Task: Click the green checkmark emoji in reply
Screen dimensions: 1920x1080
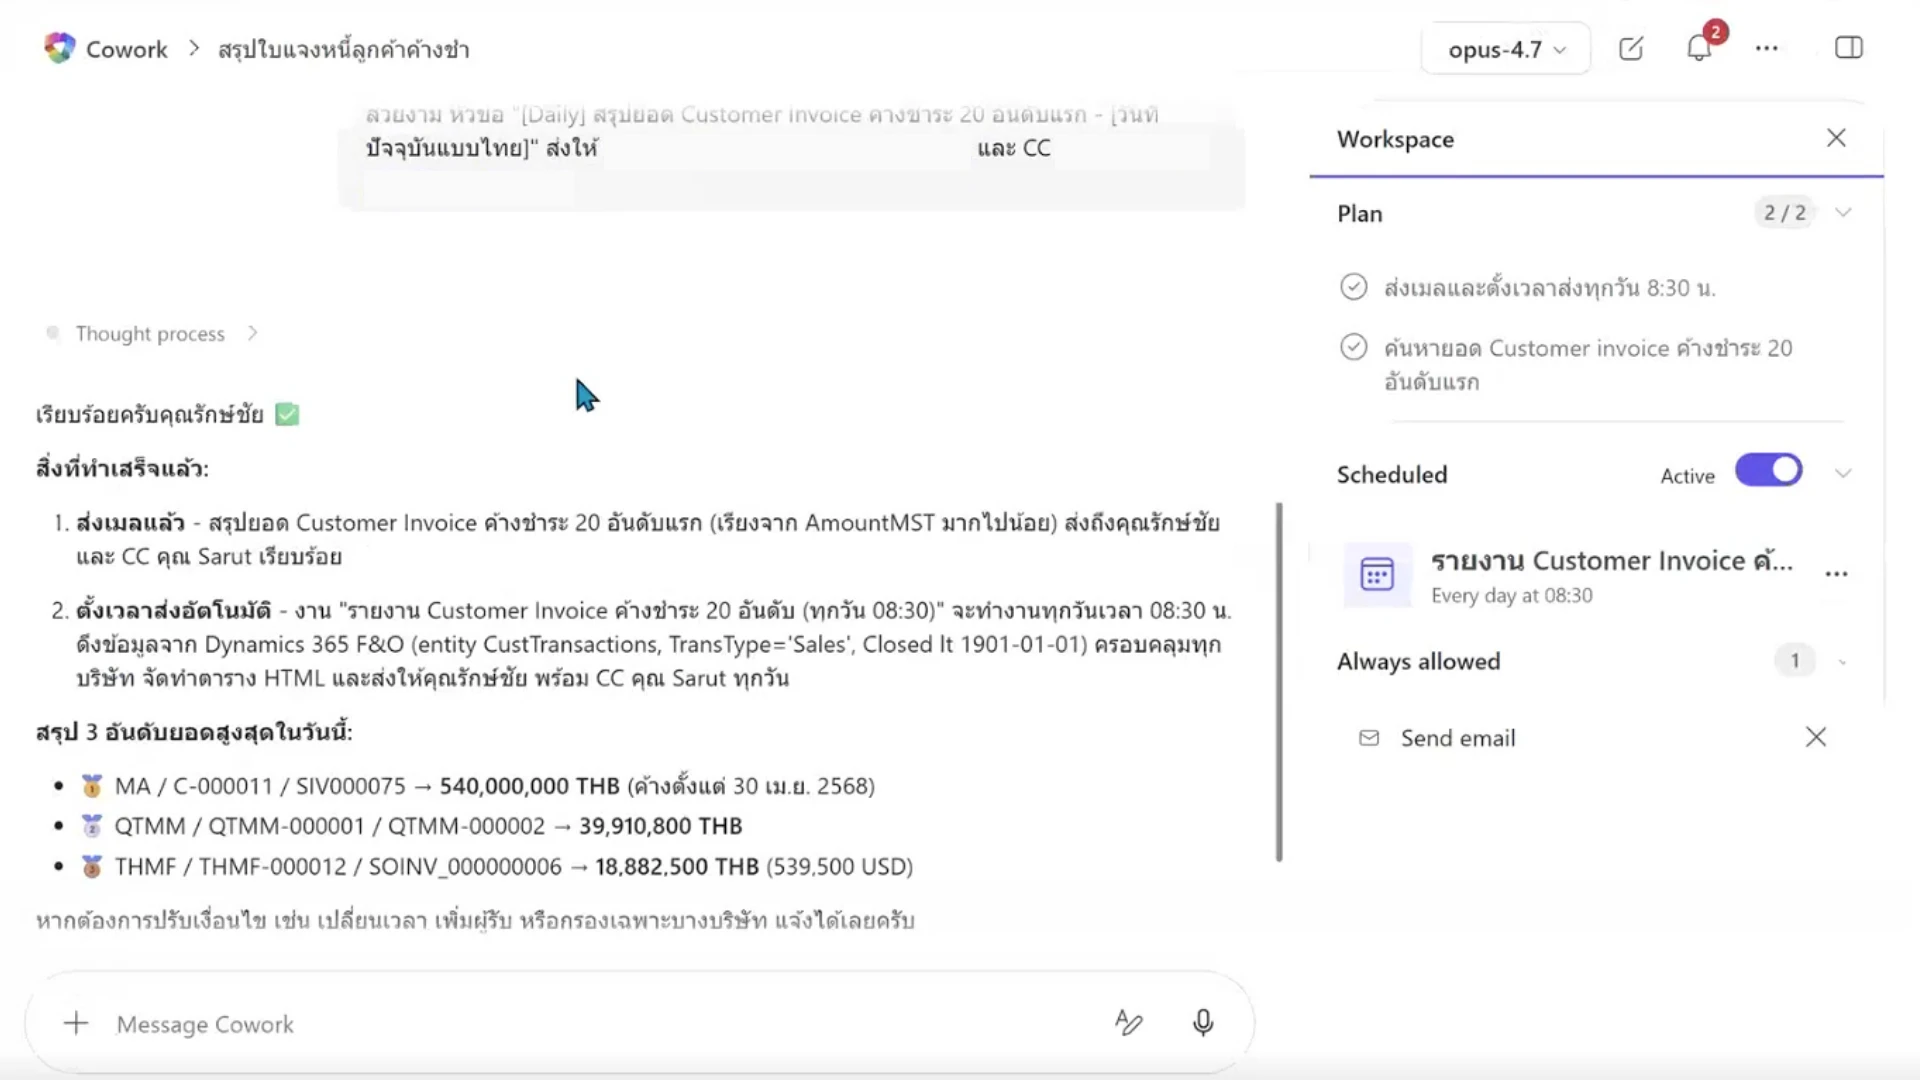Action: pyautogui.click(x=287, y=414)
